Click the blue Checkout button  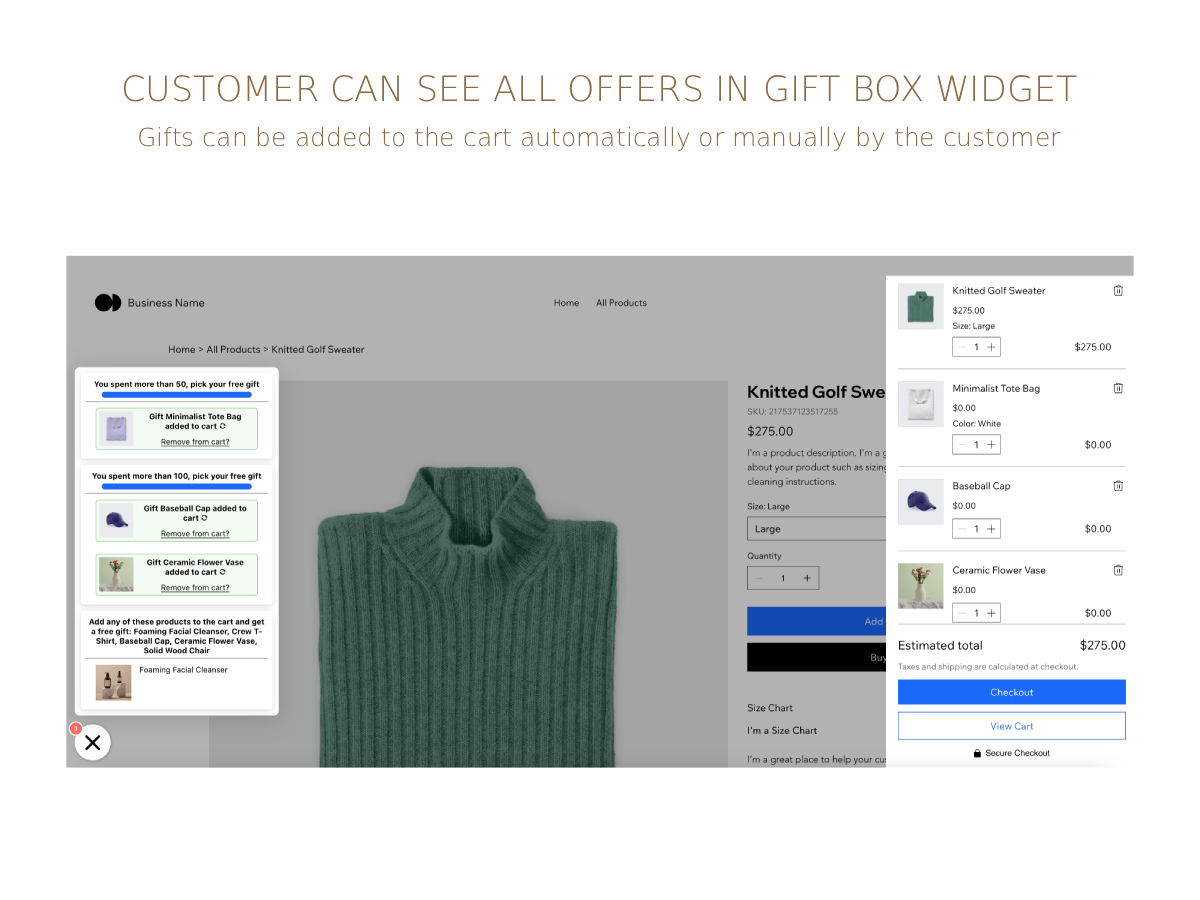[x=1011, y=692]
